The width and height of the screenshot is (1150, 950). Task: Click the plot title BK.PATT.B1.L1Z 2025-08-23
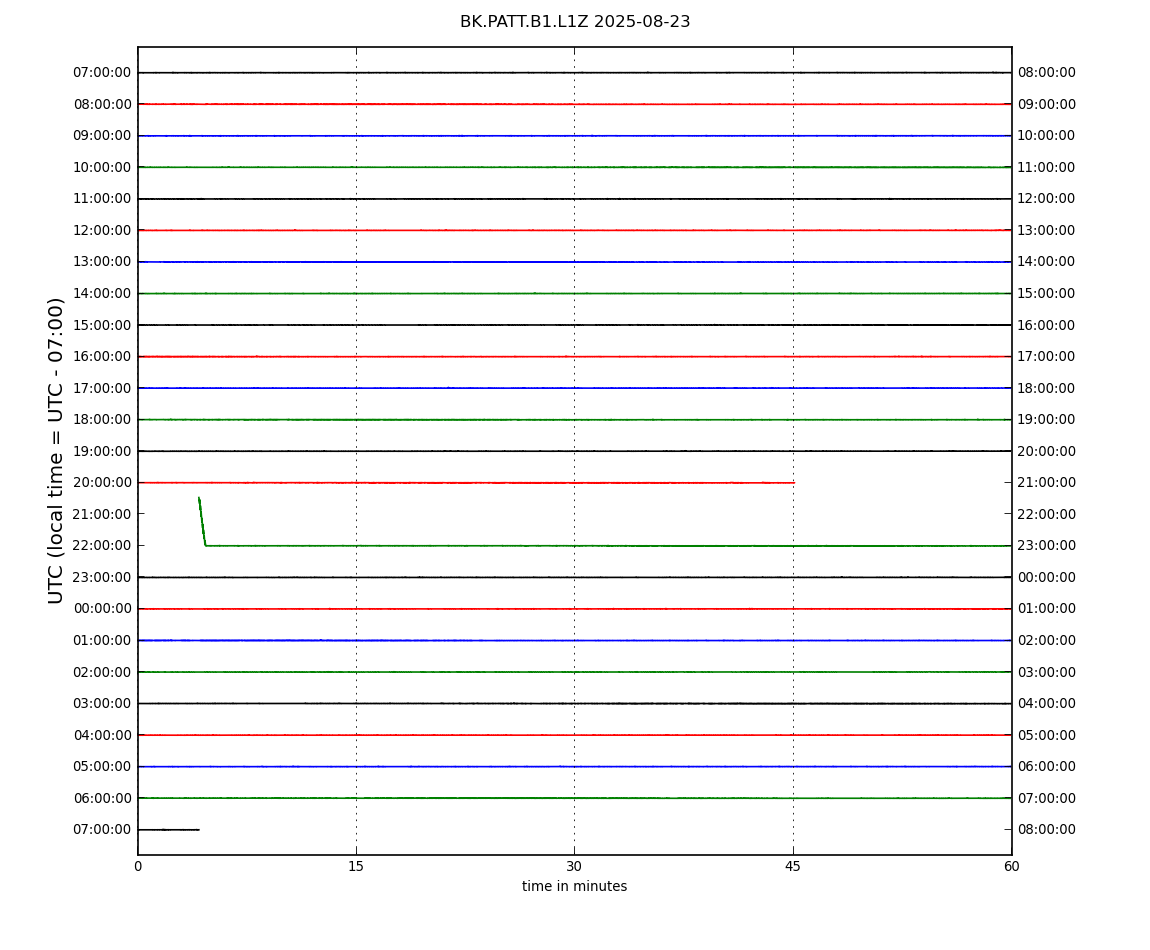(x=575, y=22)
